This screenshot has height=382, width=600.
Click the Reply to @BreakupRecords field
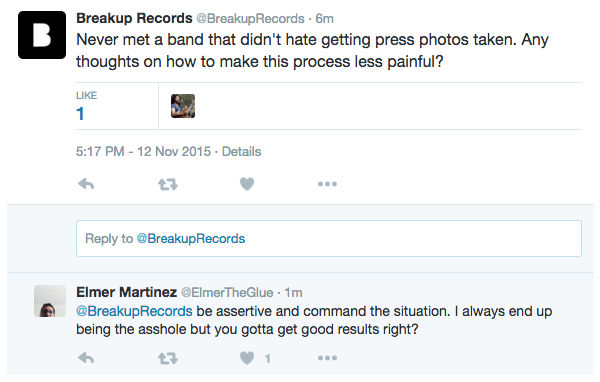click(329, 238)
